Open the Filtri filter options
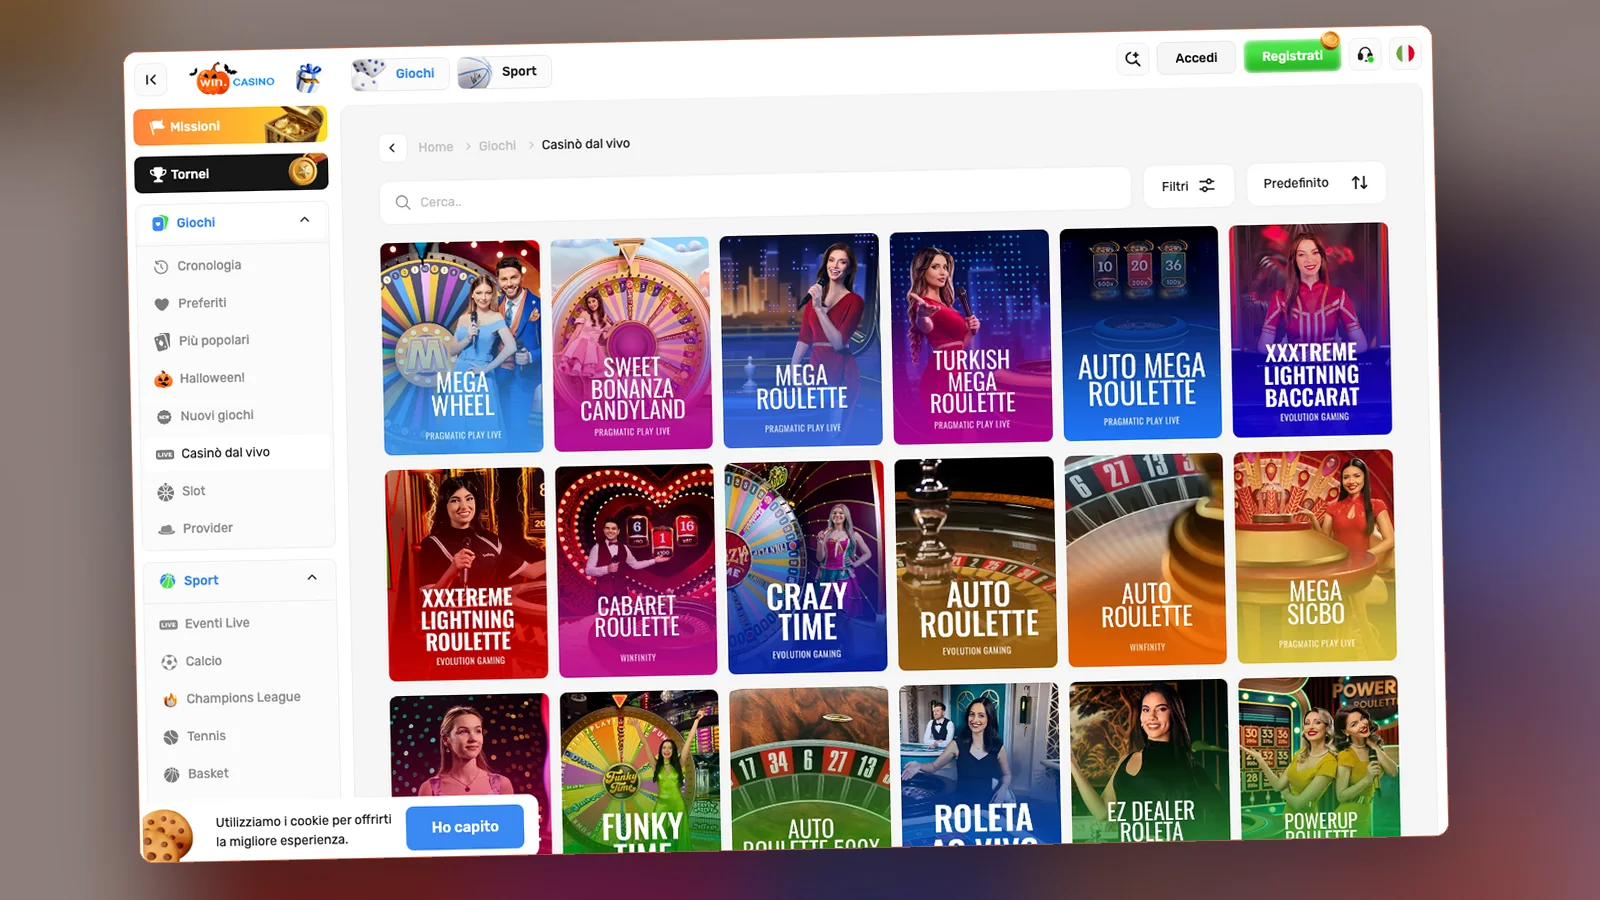This screenshot has height=900, width=1600. click(x=1188, y=186)
